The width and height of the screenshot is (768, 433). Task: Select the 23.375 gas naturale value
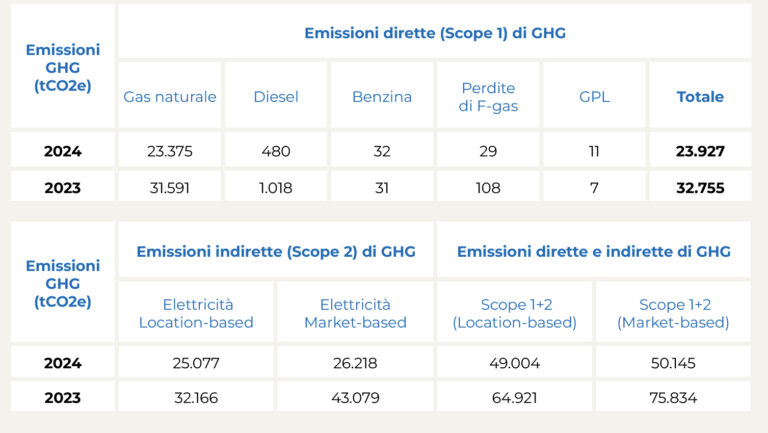coord(170,152)
